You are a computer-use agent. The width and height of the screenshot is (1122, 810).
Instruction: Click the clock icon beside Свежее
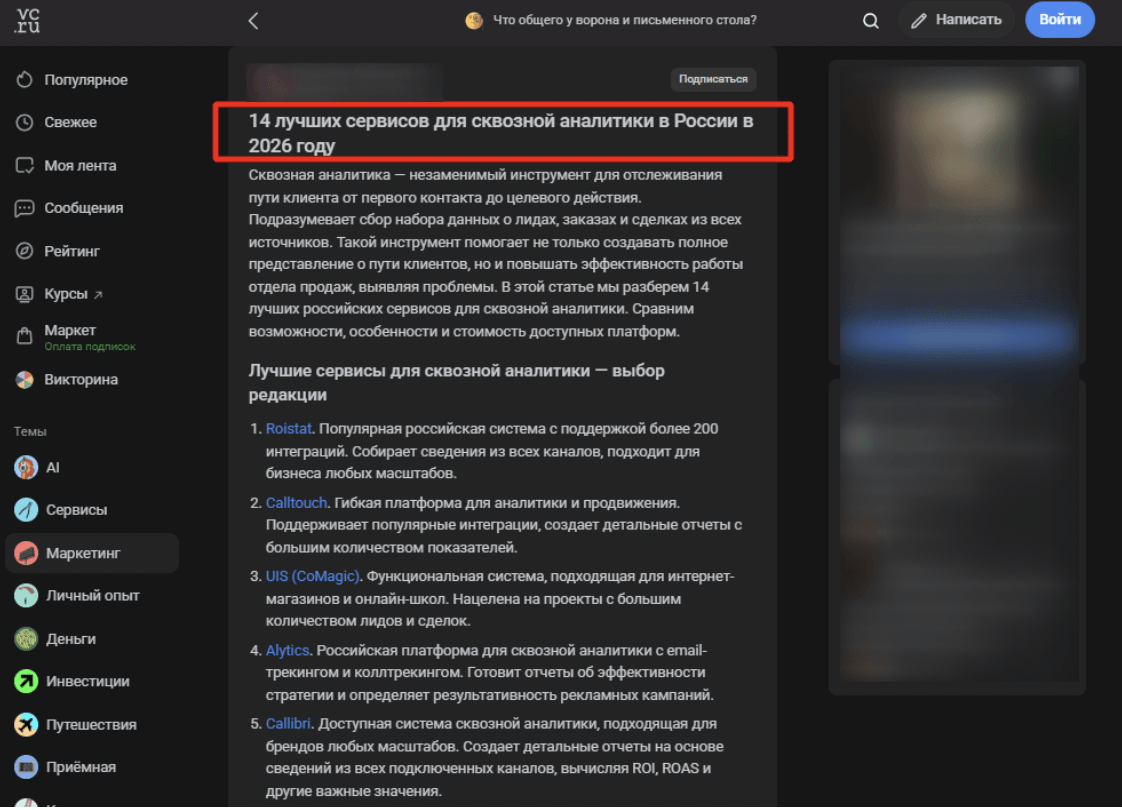[x=24, y=122]
